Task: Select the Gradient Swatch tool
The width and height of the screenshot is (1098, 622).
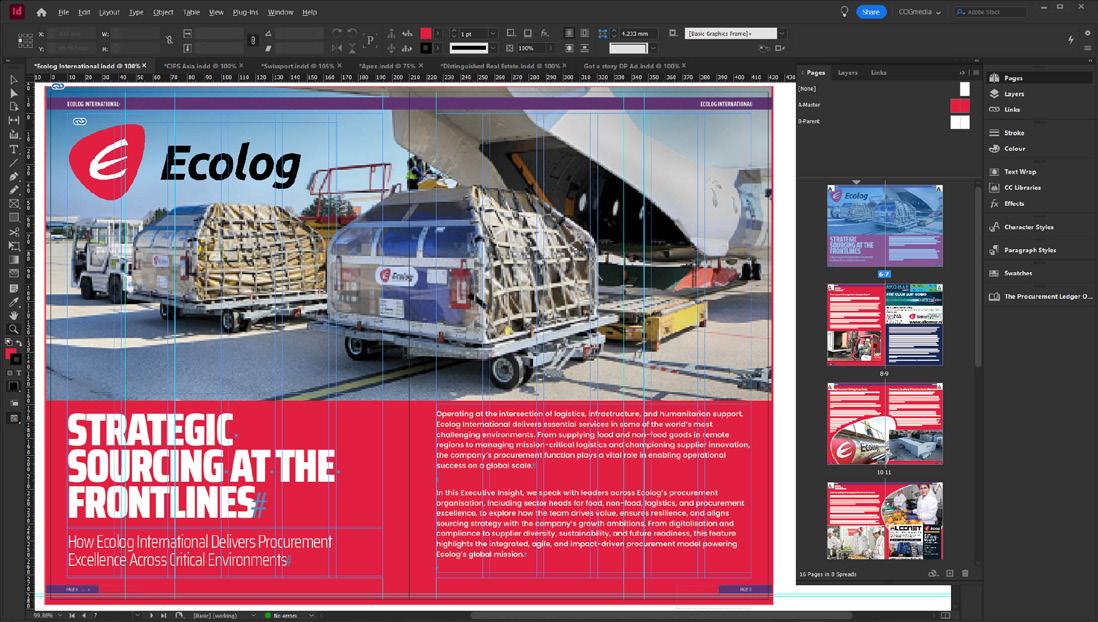Action: tap(13, 260)
